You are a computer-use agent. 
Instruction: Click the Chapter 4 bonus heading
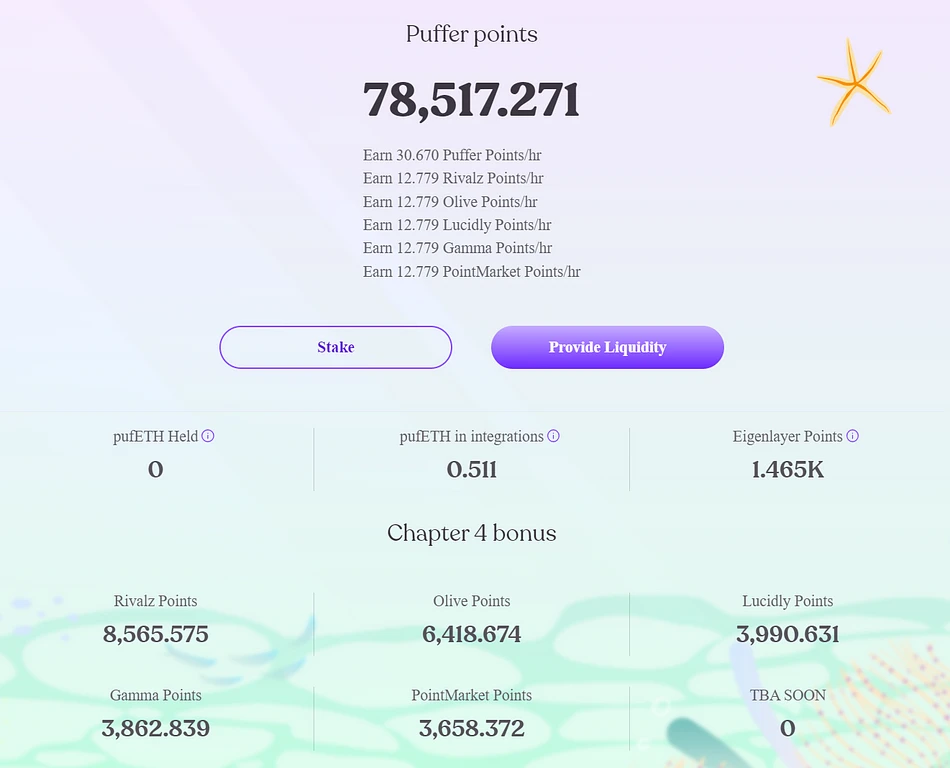tap(471, 533)
